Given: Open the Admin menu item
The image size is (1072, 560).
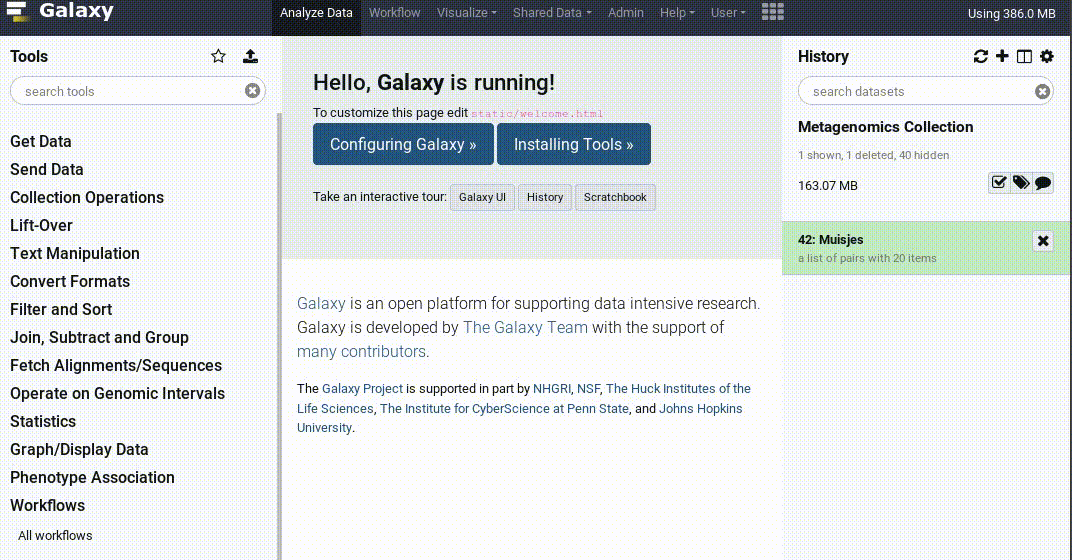Looking at the screenshot, I should click(x=626, y=13).
